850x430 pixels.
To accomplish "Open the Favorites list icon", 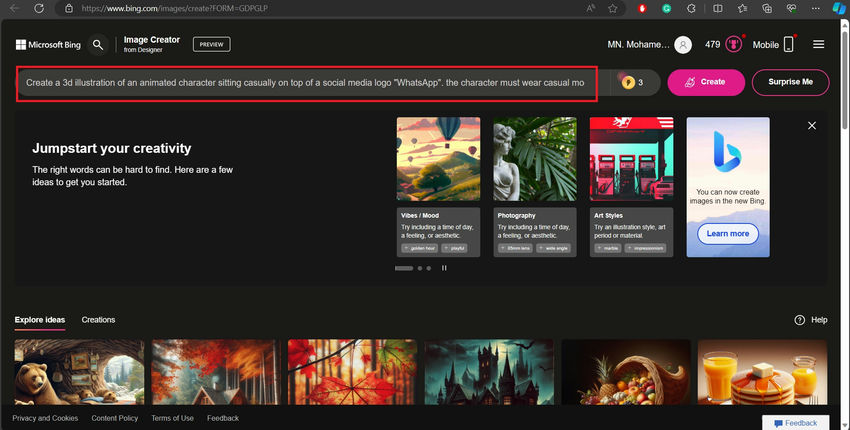I will 742,8.
